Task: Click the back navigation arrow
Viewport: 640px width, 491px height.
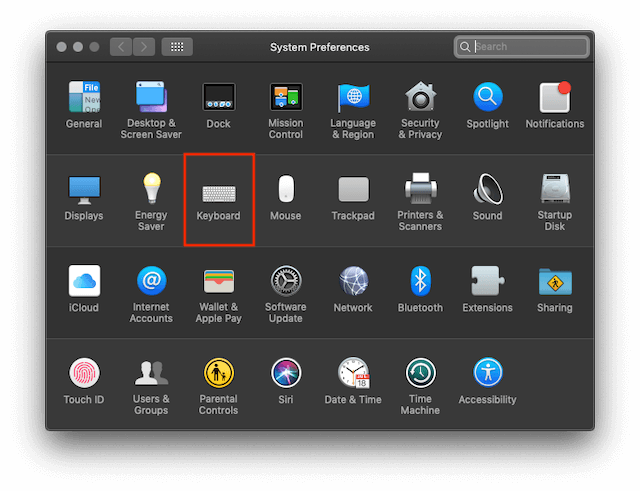Action: coord(121,47)
